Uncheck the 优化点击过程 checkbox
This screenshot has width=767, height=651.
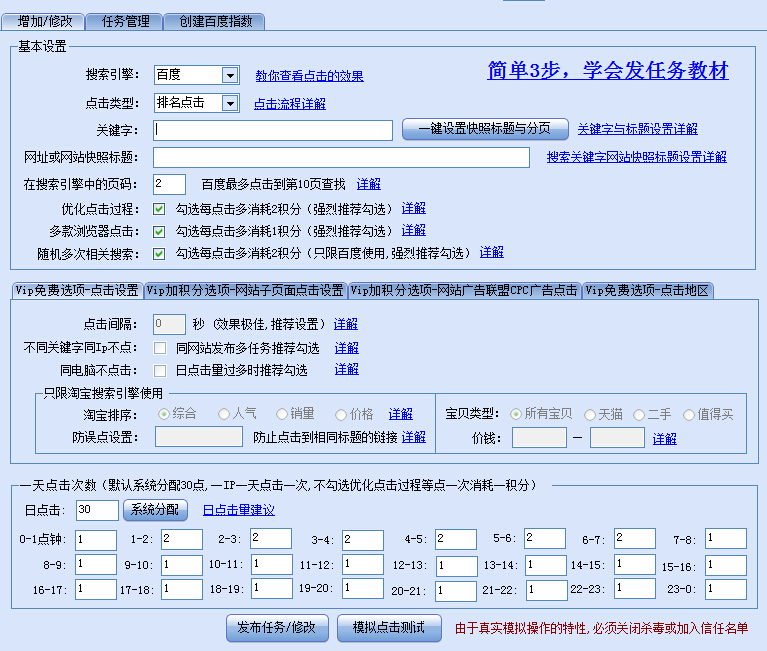click(159, 209)
